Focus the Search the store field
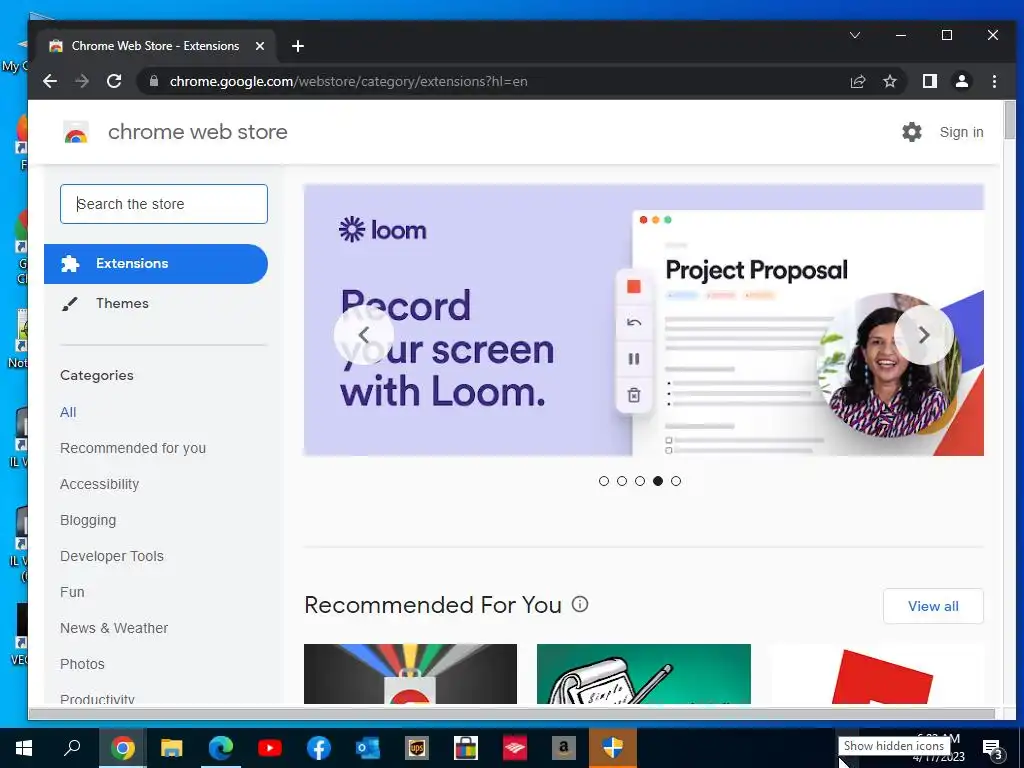 (164, 204)
